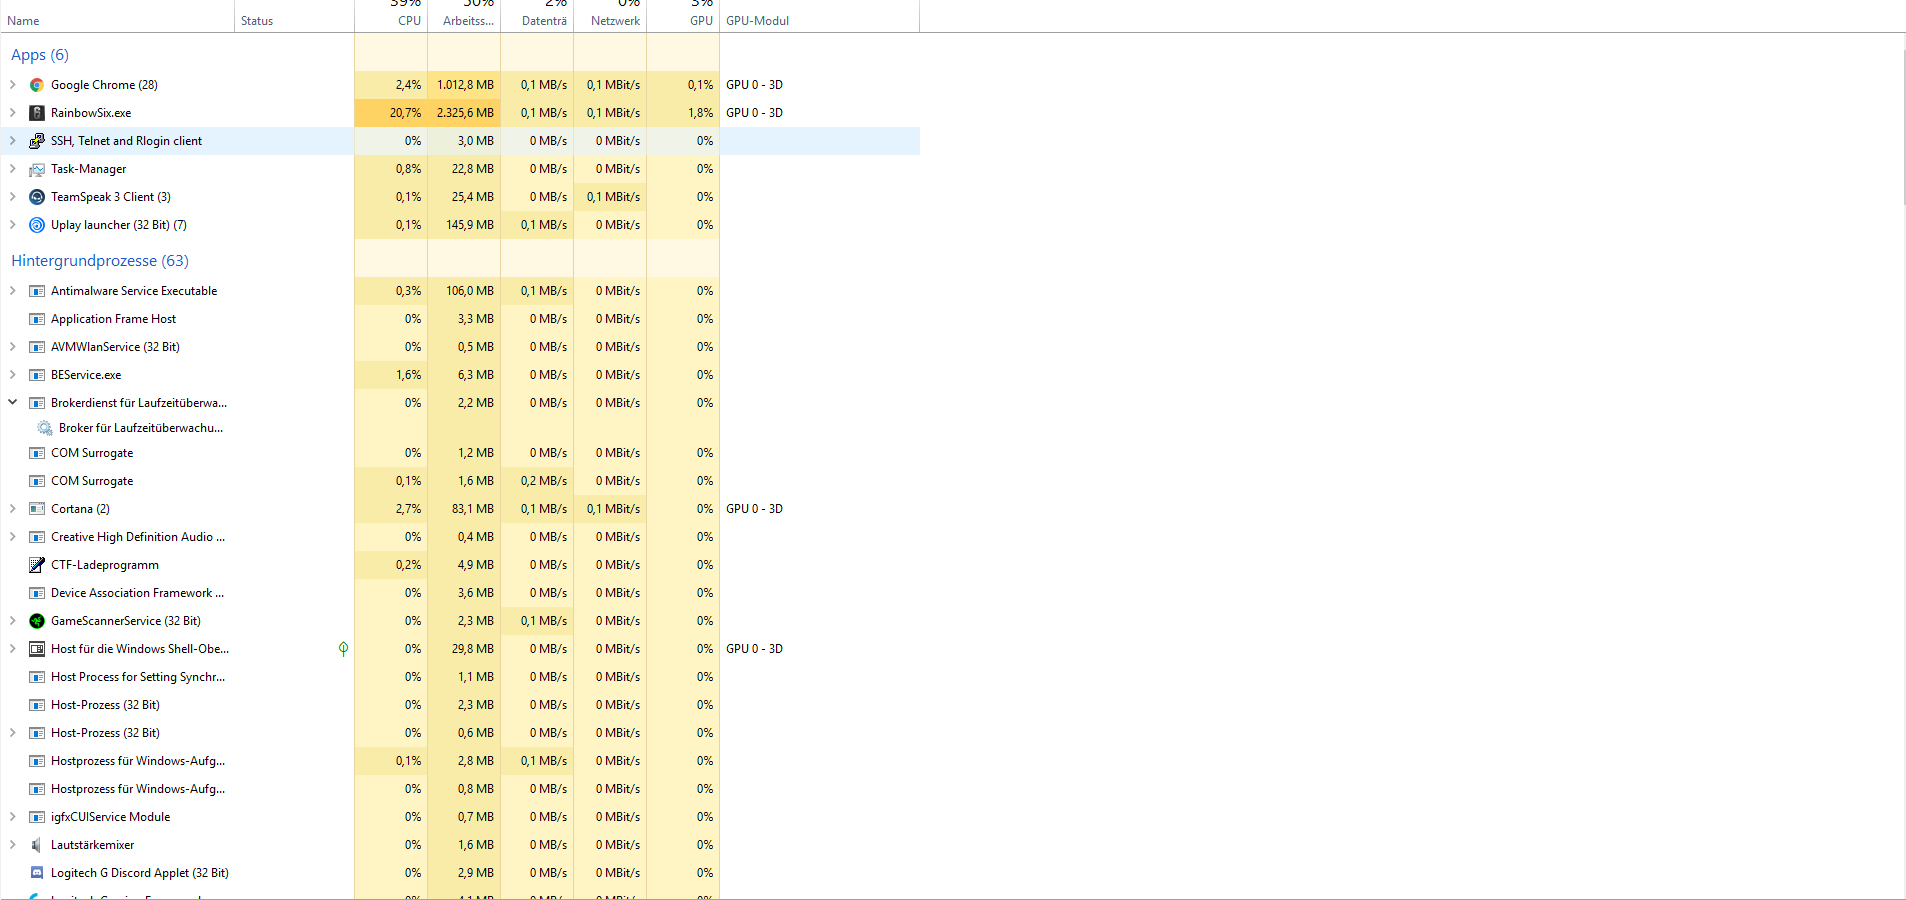This screenshot has height=900, width=1906.
Task: Select the TeamSpeak 25,4 MB memory cell
Action: (x=464, y=197)
